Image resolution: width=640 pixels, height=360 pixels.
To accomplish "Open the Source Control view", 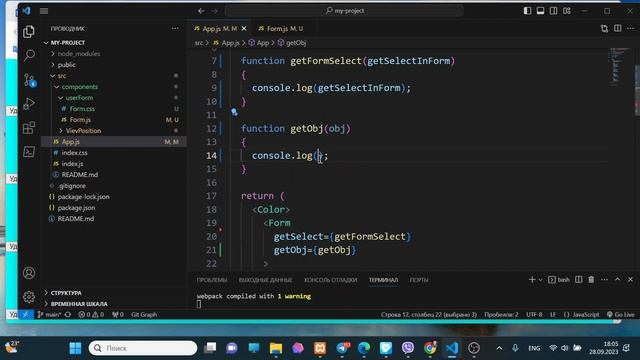I will point(29,80).
